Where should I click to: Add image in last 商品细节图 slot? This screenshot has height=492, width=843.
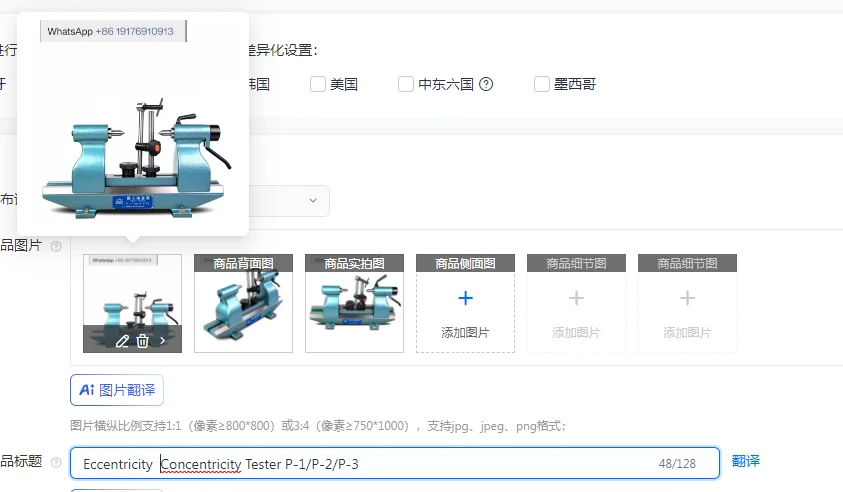687,303
